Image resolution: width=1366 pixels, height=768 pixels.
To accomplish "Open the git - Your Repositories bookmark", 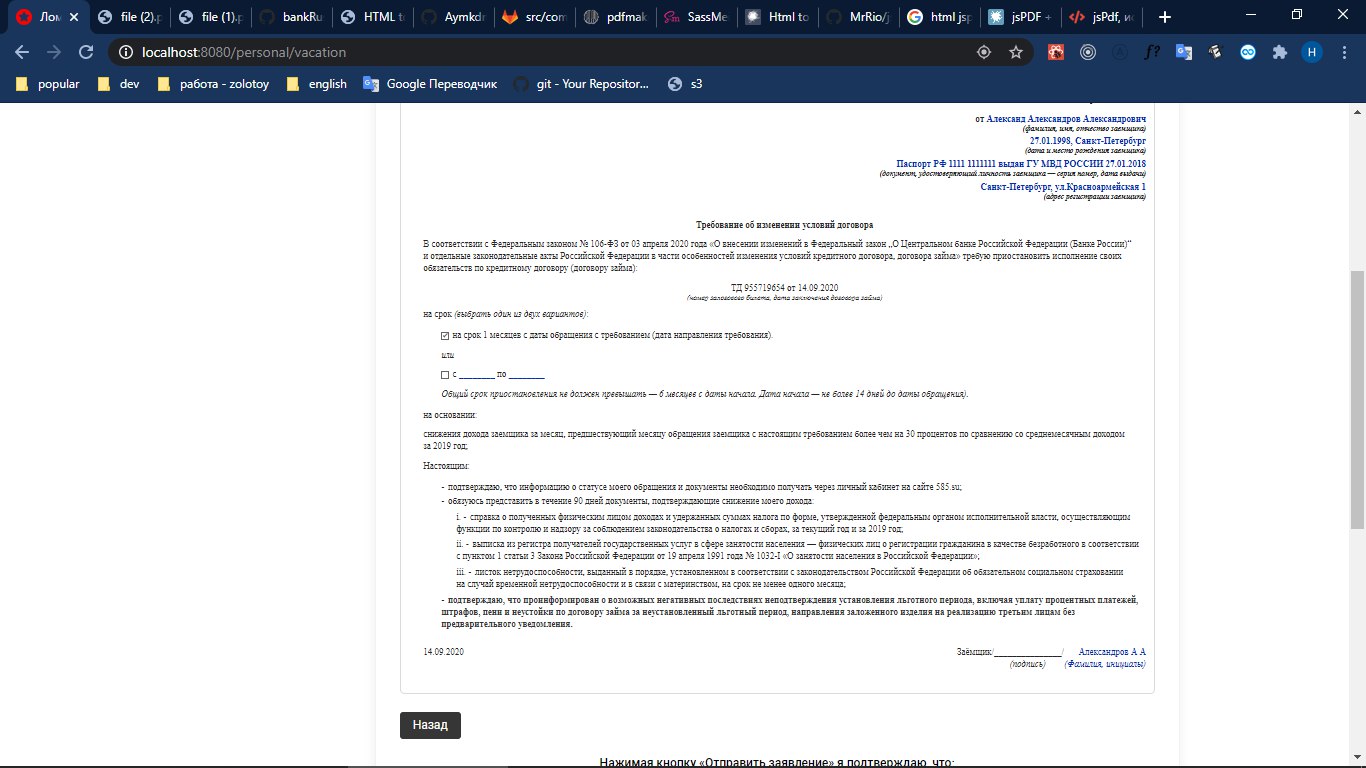I will [581, 84].
